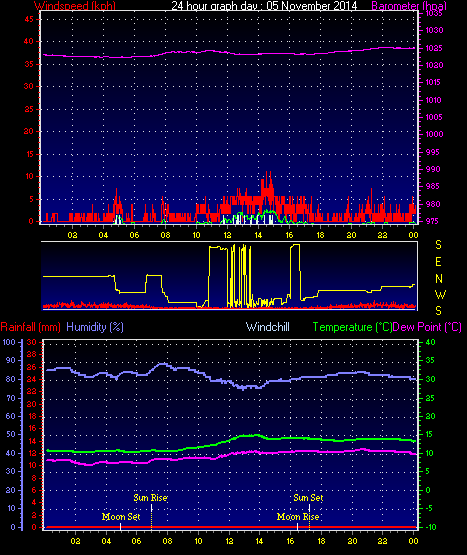The height and width of the screenshot is (555, 467).
Task: Click the E wind direction label
Action: [x=438, y=262]
